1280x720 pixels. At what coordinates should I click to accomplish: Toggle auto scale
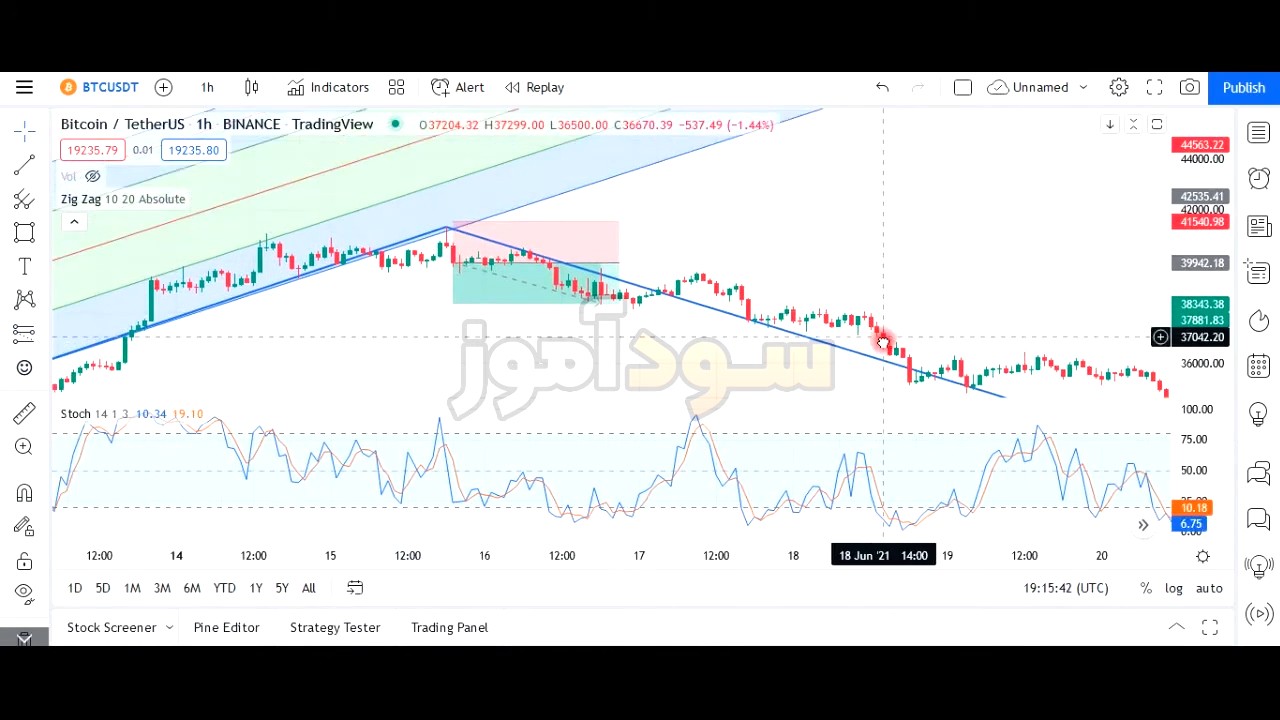[x=1209, y=588]
